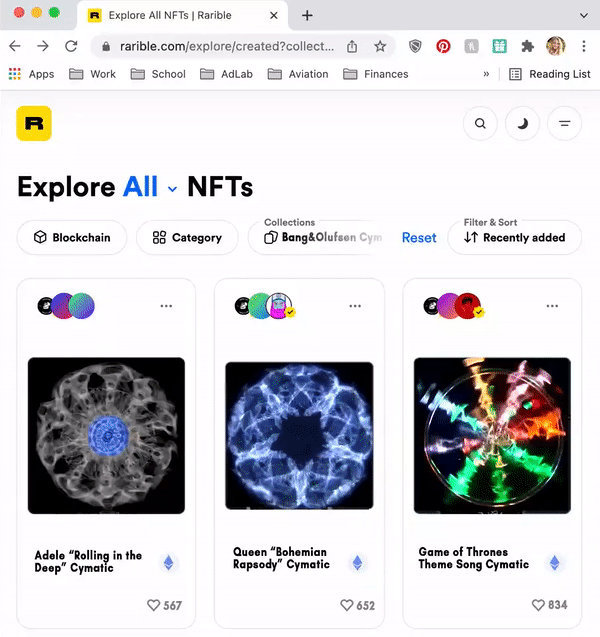The width and height of the screenshot is (600, 637).
Task: Click Ethereum icon on Game of Thrones card
Action: tap(555, 563)
